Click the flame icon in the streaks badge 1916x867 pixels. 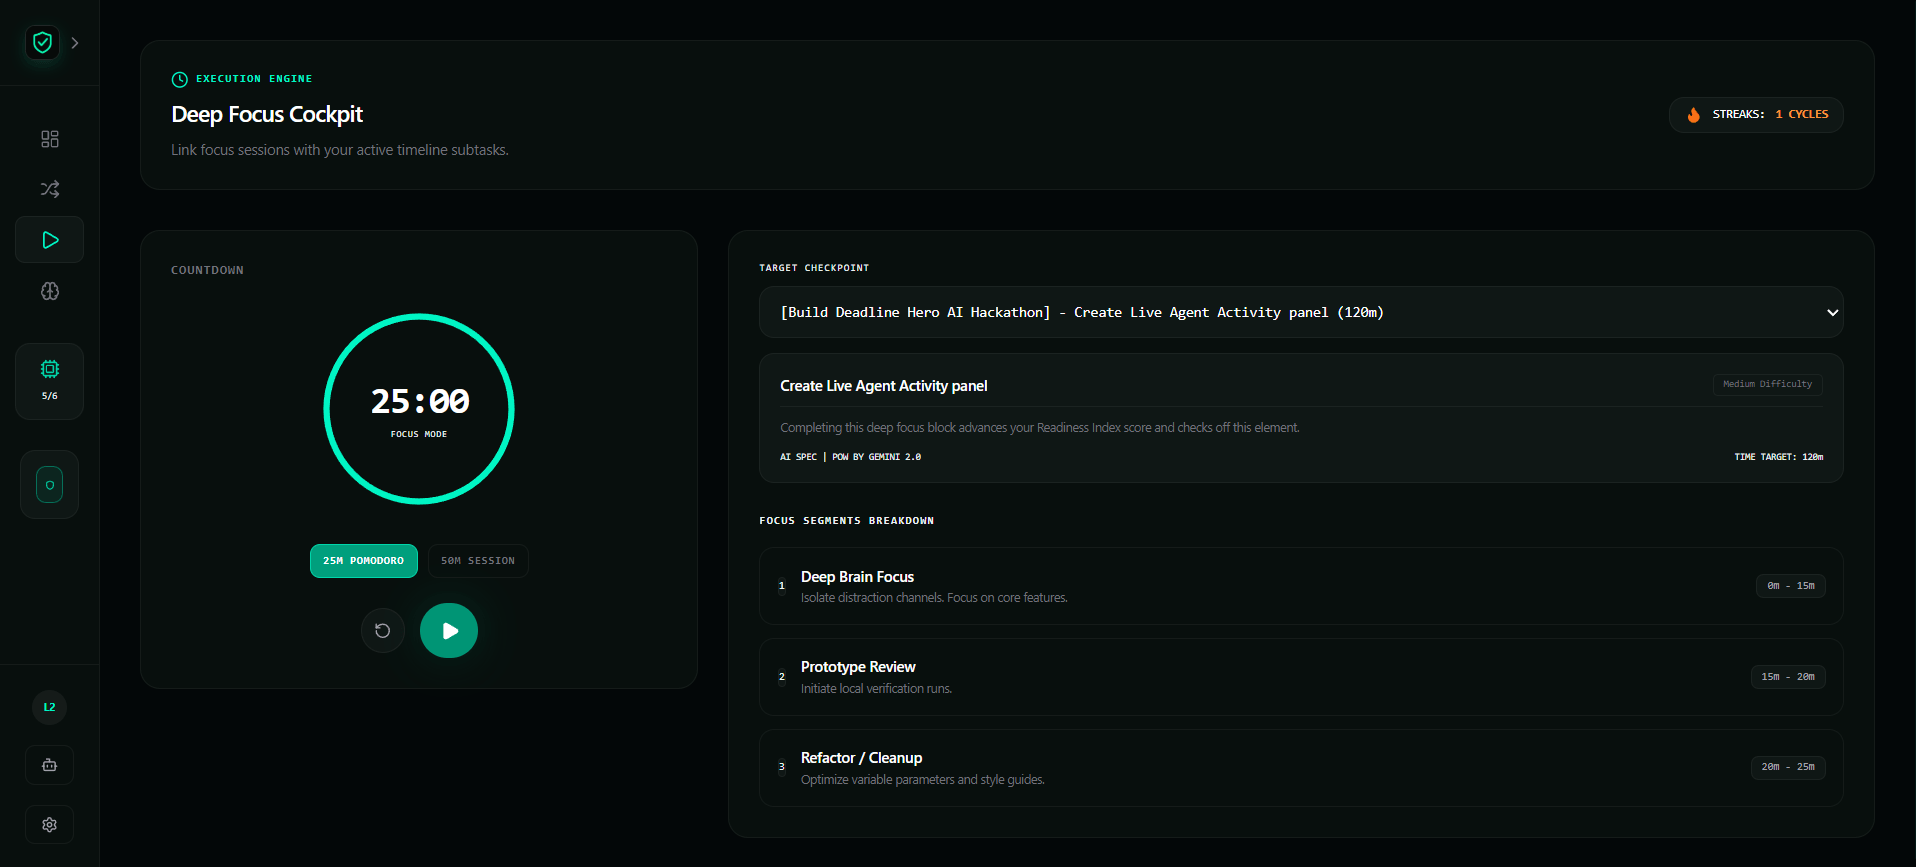tap(1694, 115)
